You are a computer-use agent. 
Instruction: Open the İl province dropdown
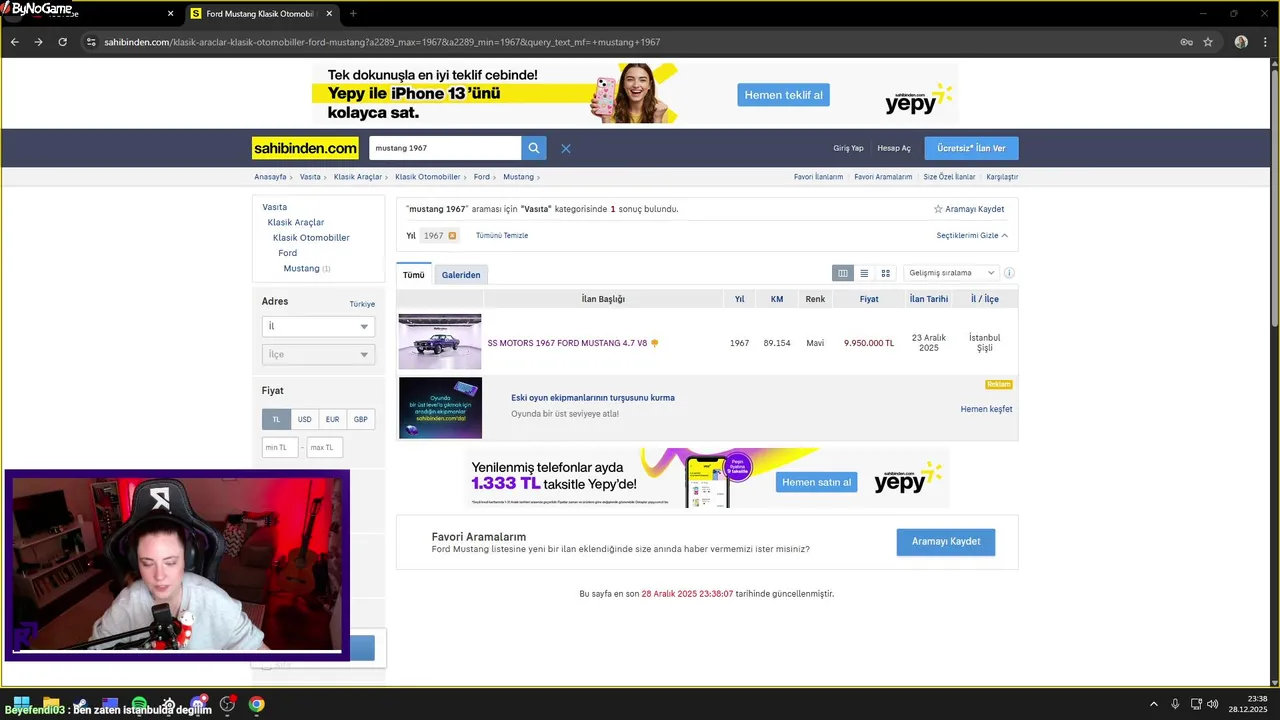(x=318, y=326)
